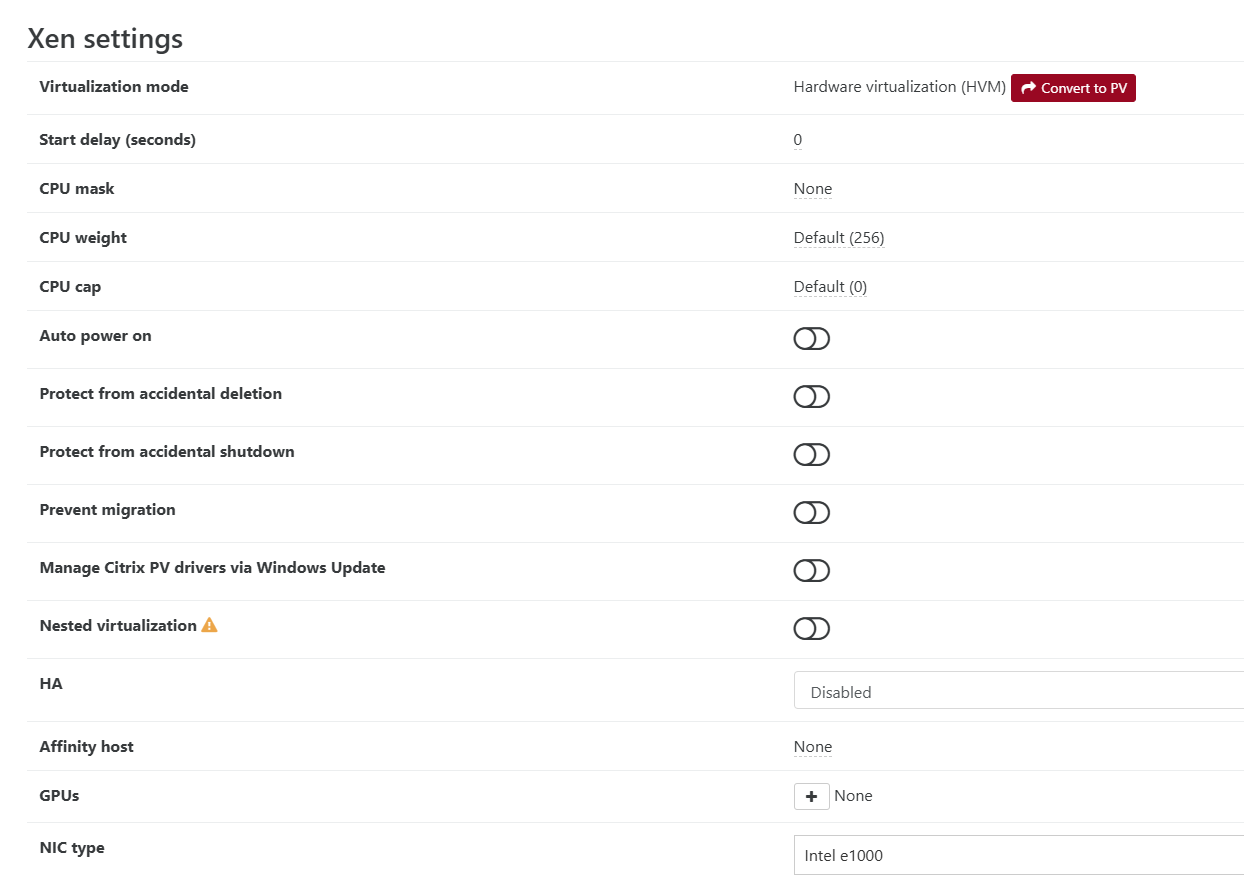Enable Prevent migration
1244x881 pixels.
point(811,512)
